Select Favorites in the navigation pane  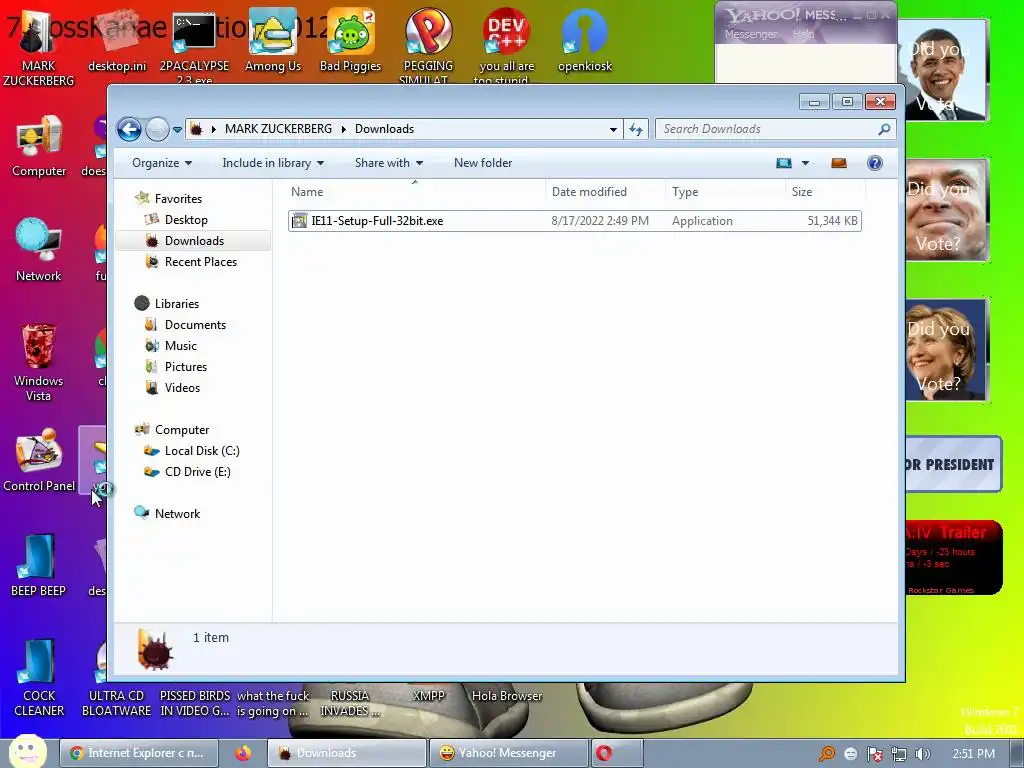[178, 199]
